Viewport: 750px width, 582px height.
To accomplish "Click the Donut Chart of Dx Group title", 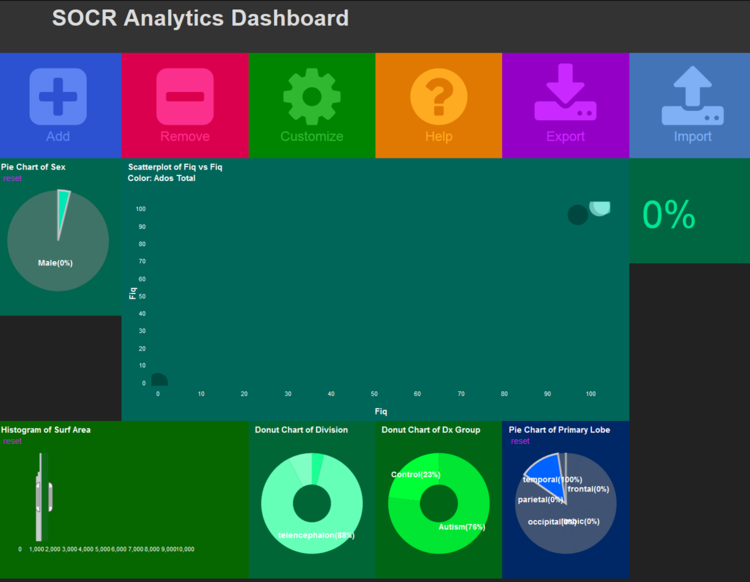I will tap(431, 429).
